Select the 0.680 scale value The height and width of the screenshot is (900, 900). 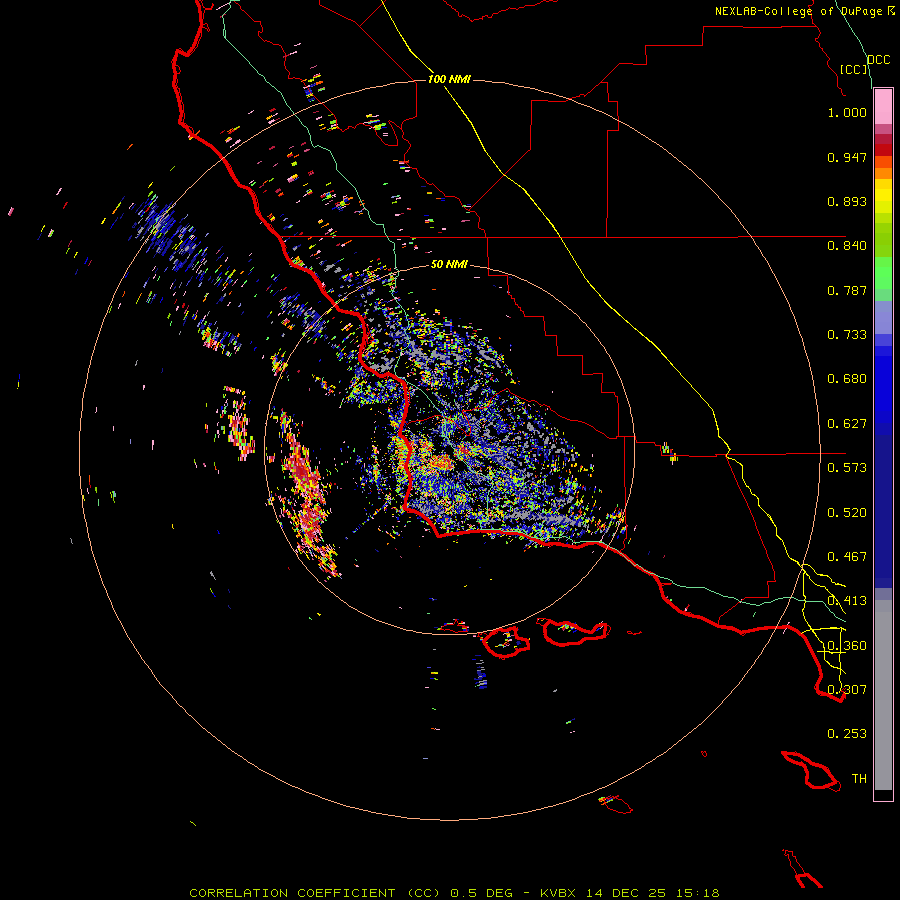847,379
